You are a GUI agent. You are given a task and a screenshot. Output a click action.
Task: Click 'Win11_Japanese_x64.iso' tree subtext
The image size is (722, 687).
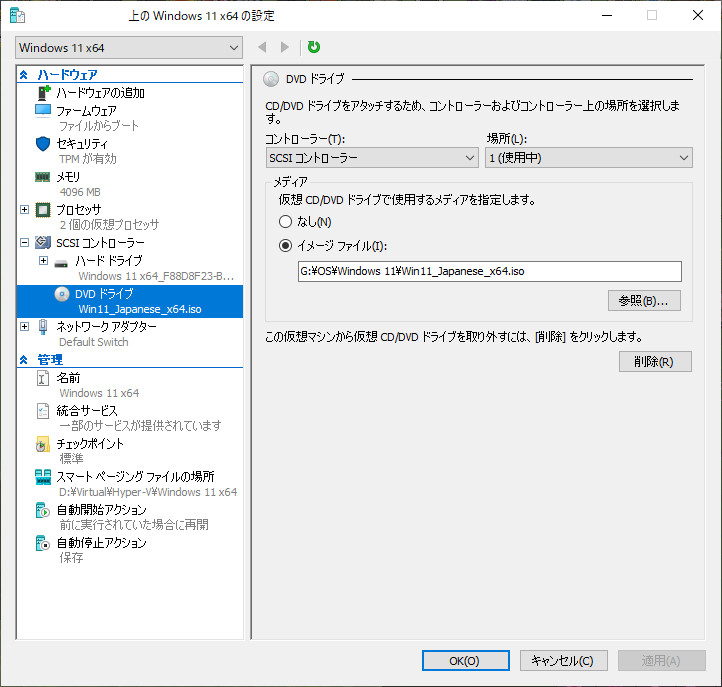coord(140,309)
